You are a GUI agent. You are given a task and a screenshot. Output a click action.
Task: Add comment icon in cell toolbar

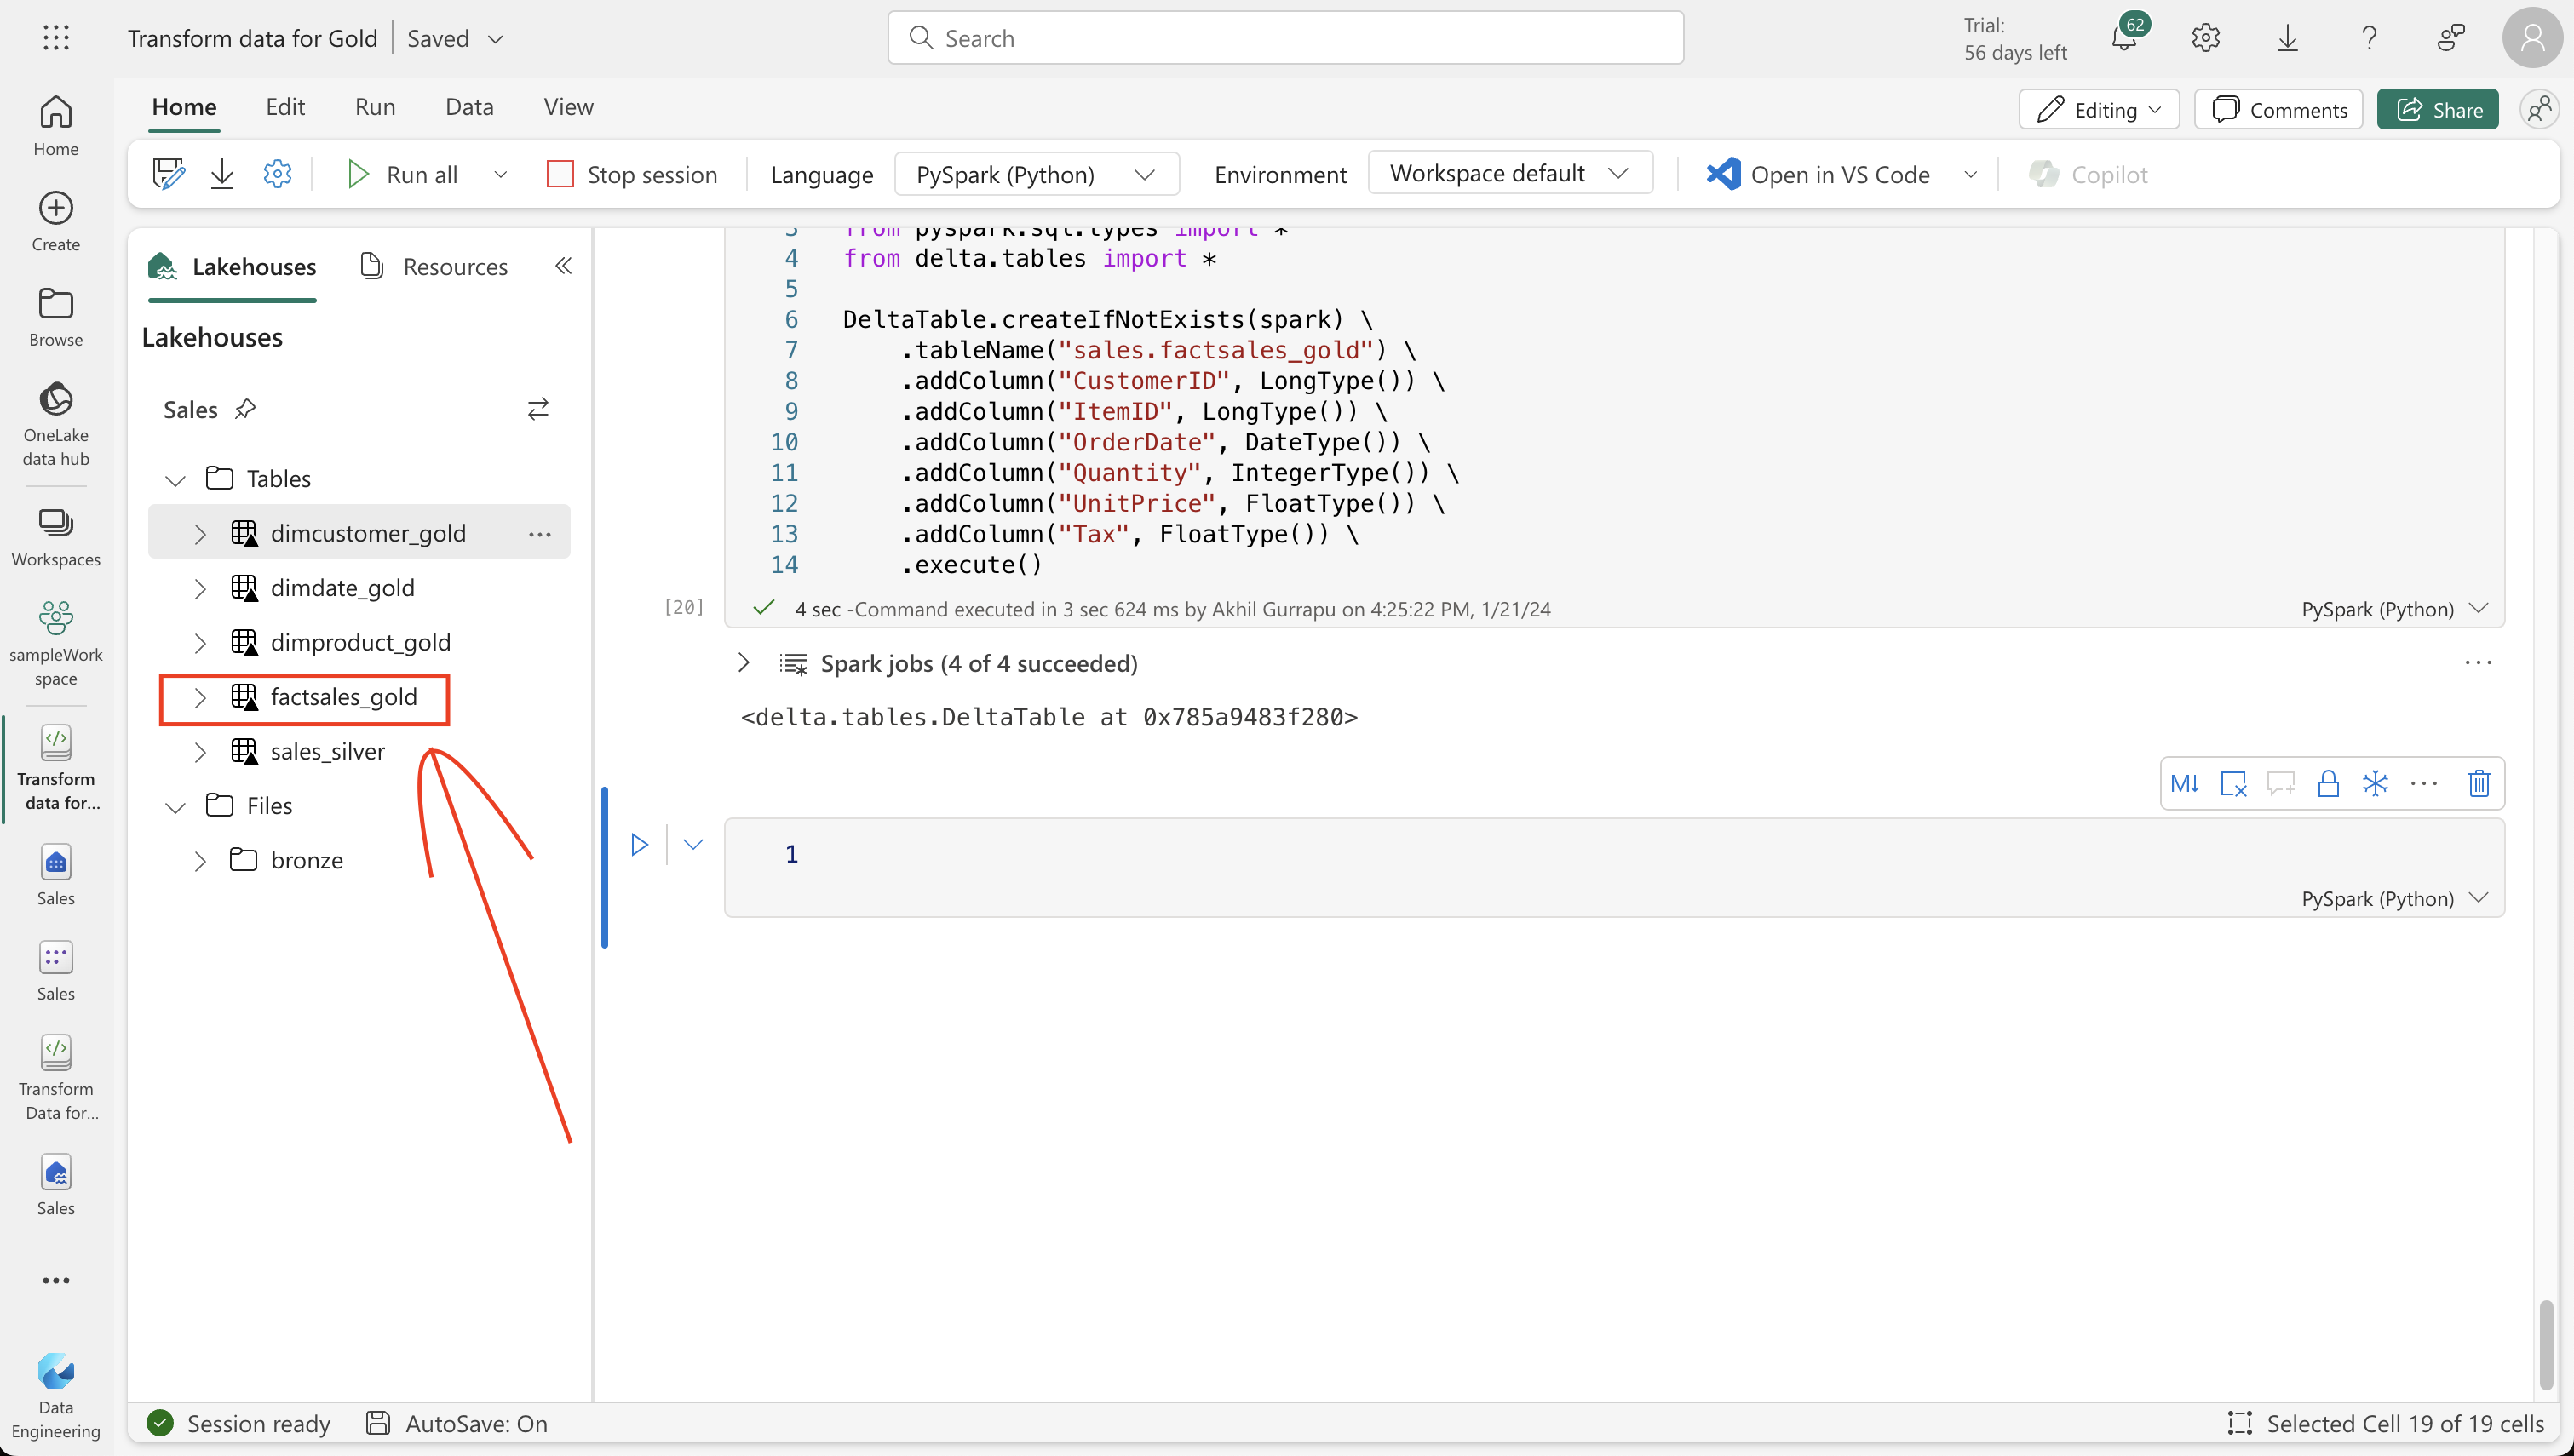(2281, 783)
